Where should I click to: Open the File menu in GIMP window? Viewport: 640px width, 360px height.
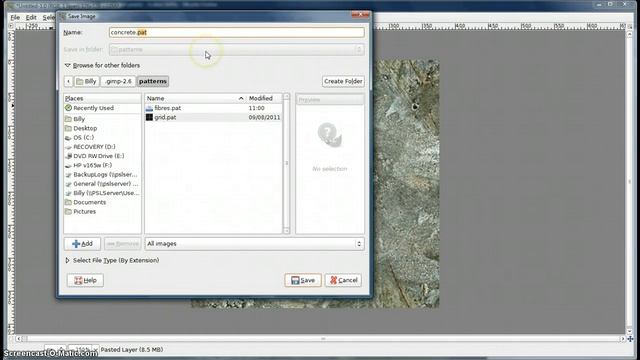[15, 18]
